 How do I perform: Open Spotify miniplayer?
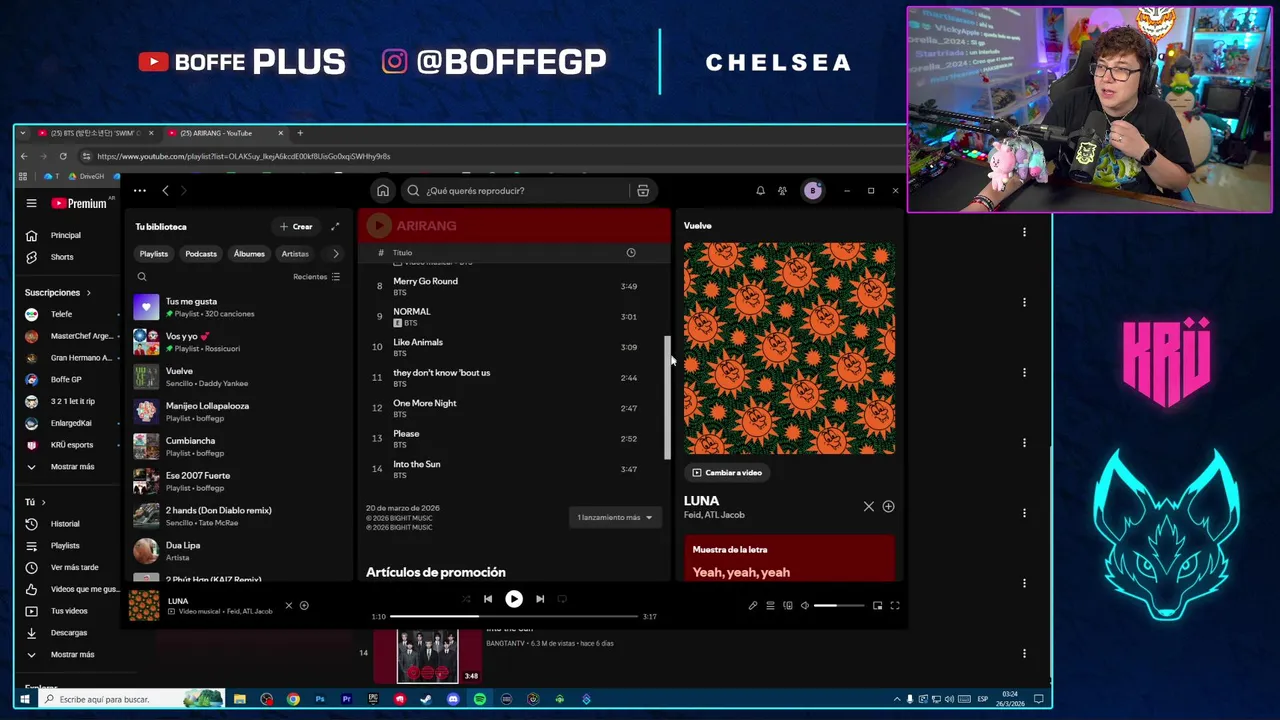point(877,605)
